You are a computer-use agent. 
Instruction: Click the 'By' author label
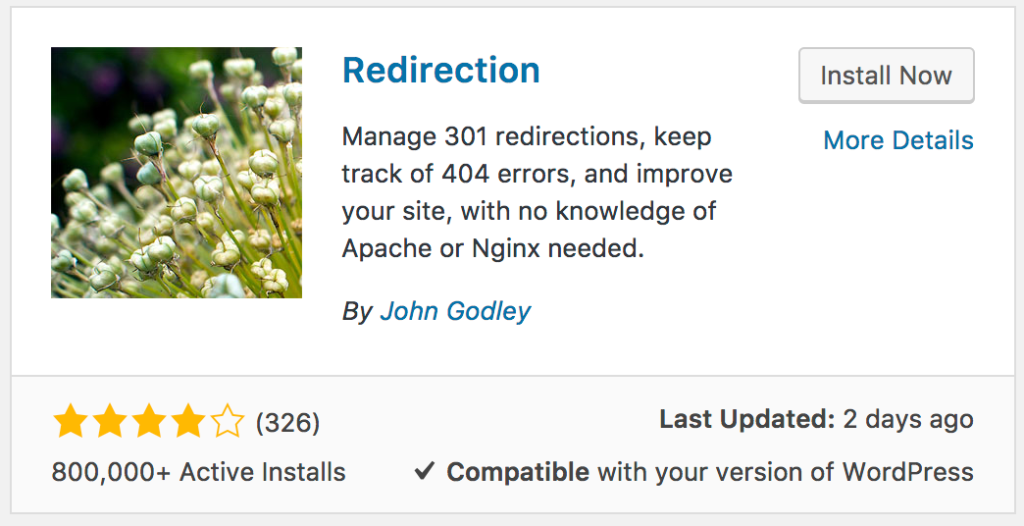(357, 312)
